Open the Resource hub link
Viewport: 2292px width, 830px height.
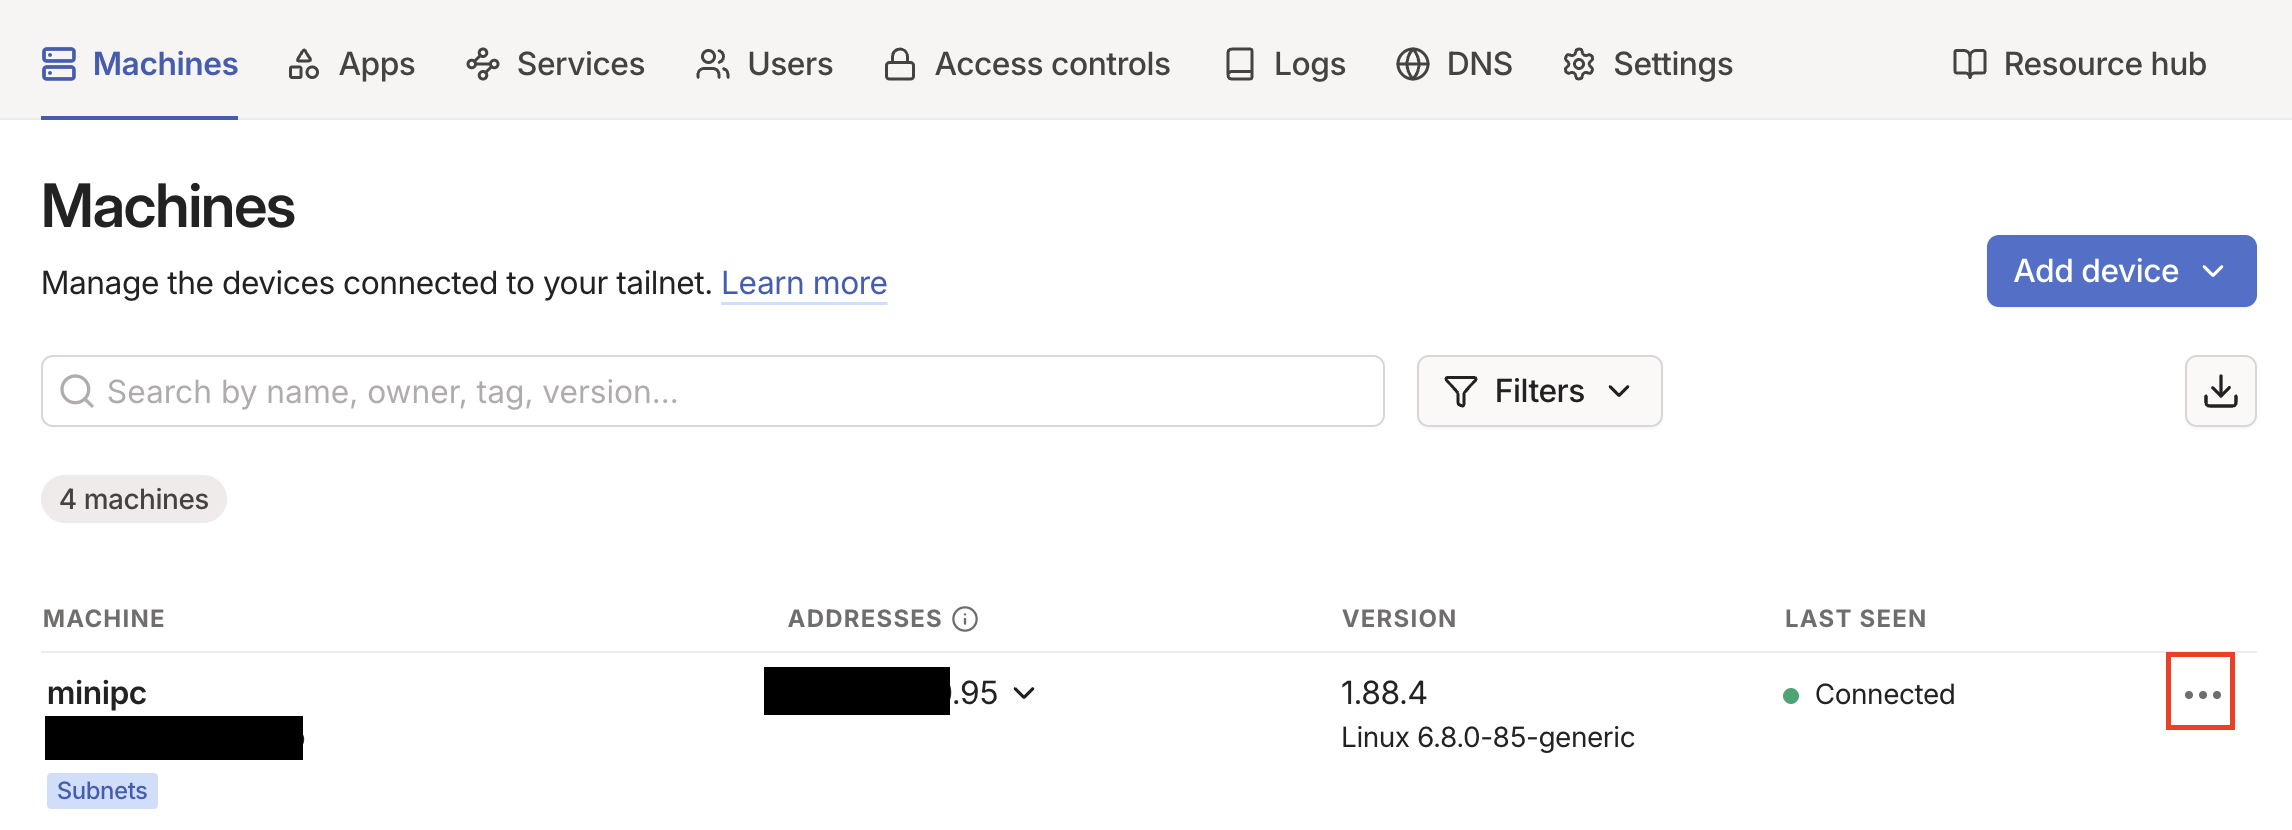click(x=2079, y=64)
